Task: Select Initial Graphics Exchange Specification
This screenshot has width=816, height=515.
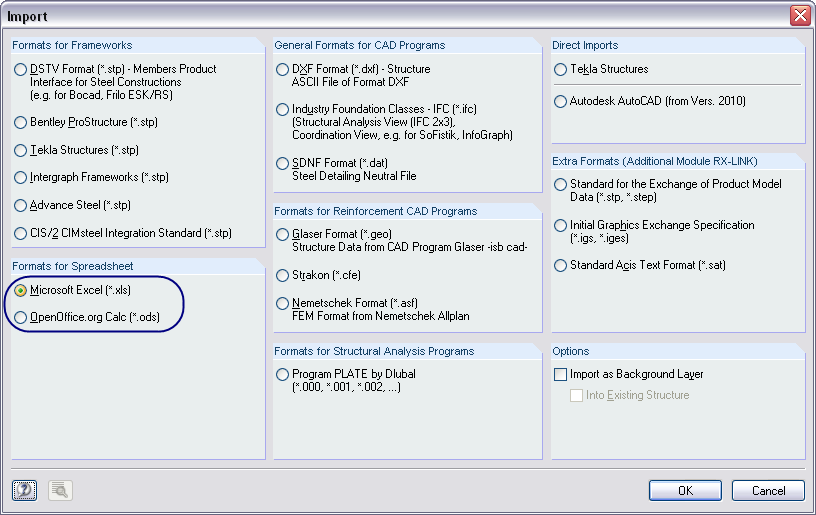Action: click(x=560, y=225)
